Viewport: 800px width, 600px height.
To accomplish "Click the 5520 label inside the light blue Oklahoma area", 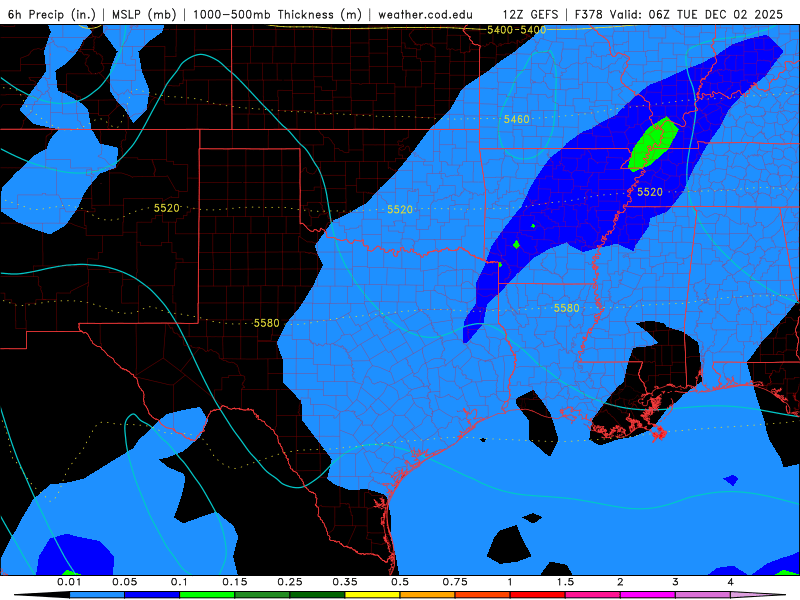I will (399, 209).
